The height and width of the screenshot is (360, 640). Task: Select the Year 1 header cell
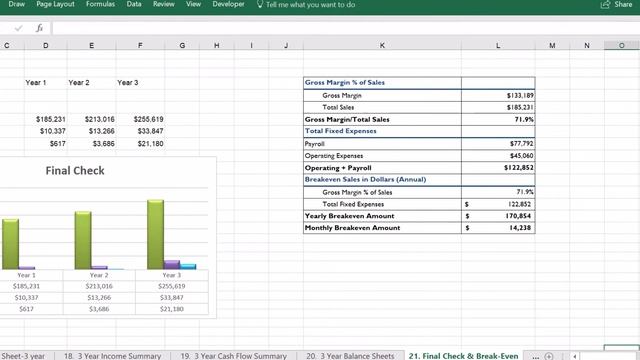tap(46, 82)
